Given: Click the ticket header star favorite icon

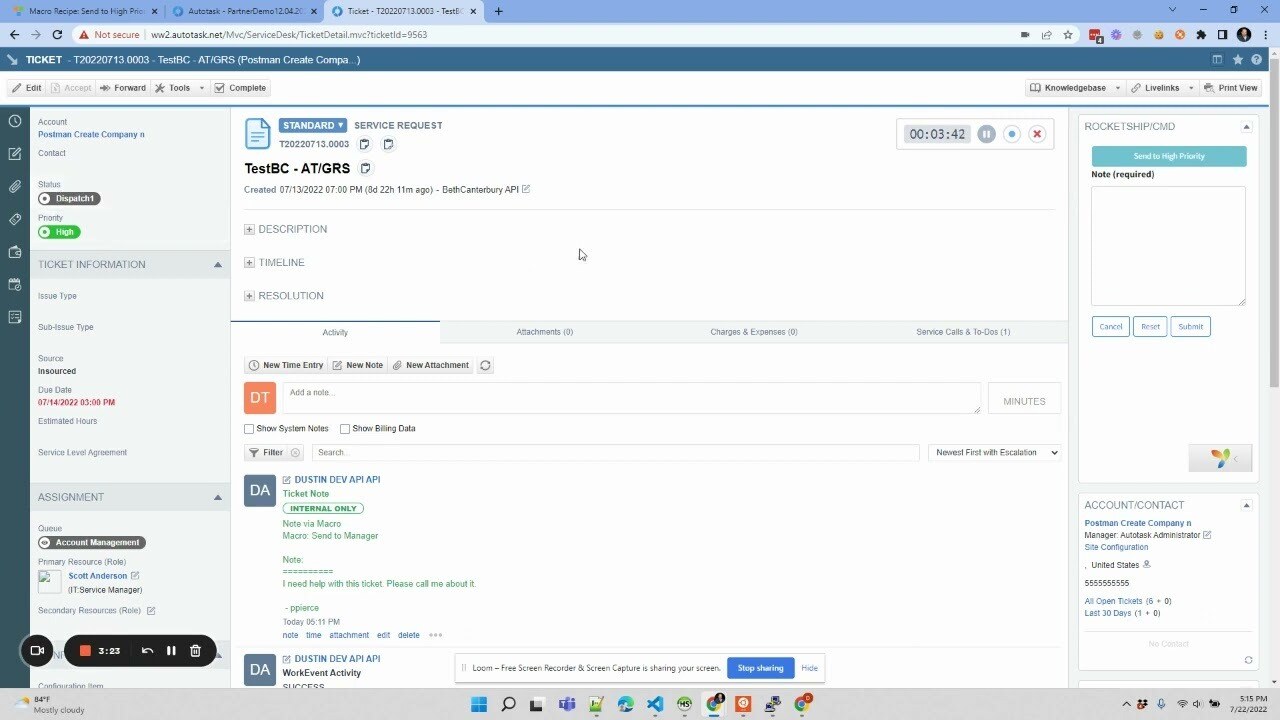Looking at the screenshot, I should [1238, 60].
